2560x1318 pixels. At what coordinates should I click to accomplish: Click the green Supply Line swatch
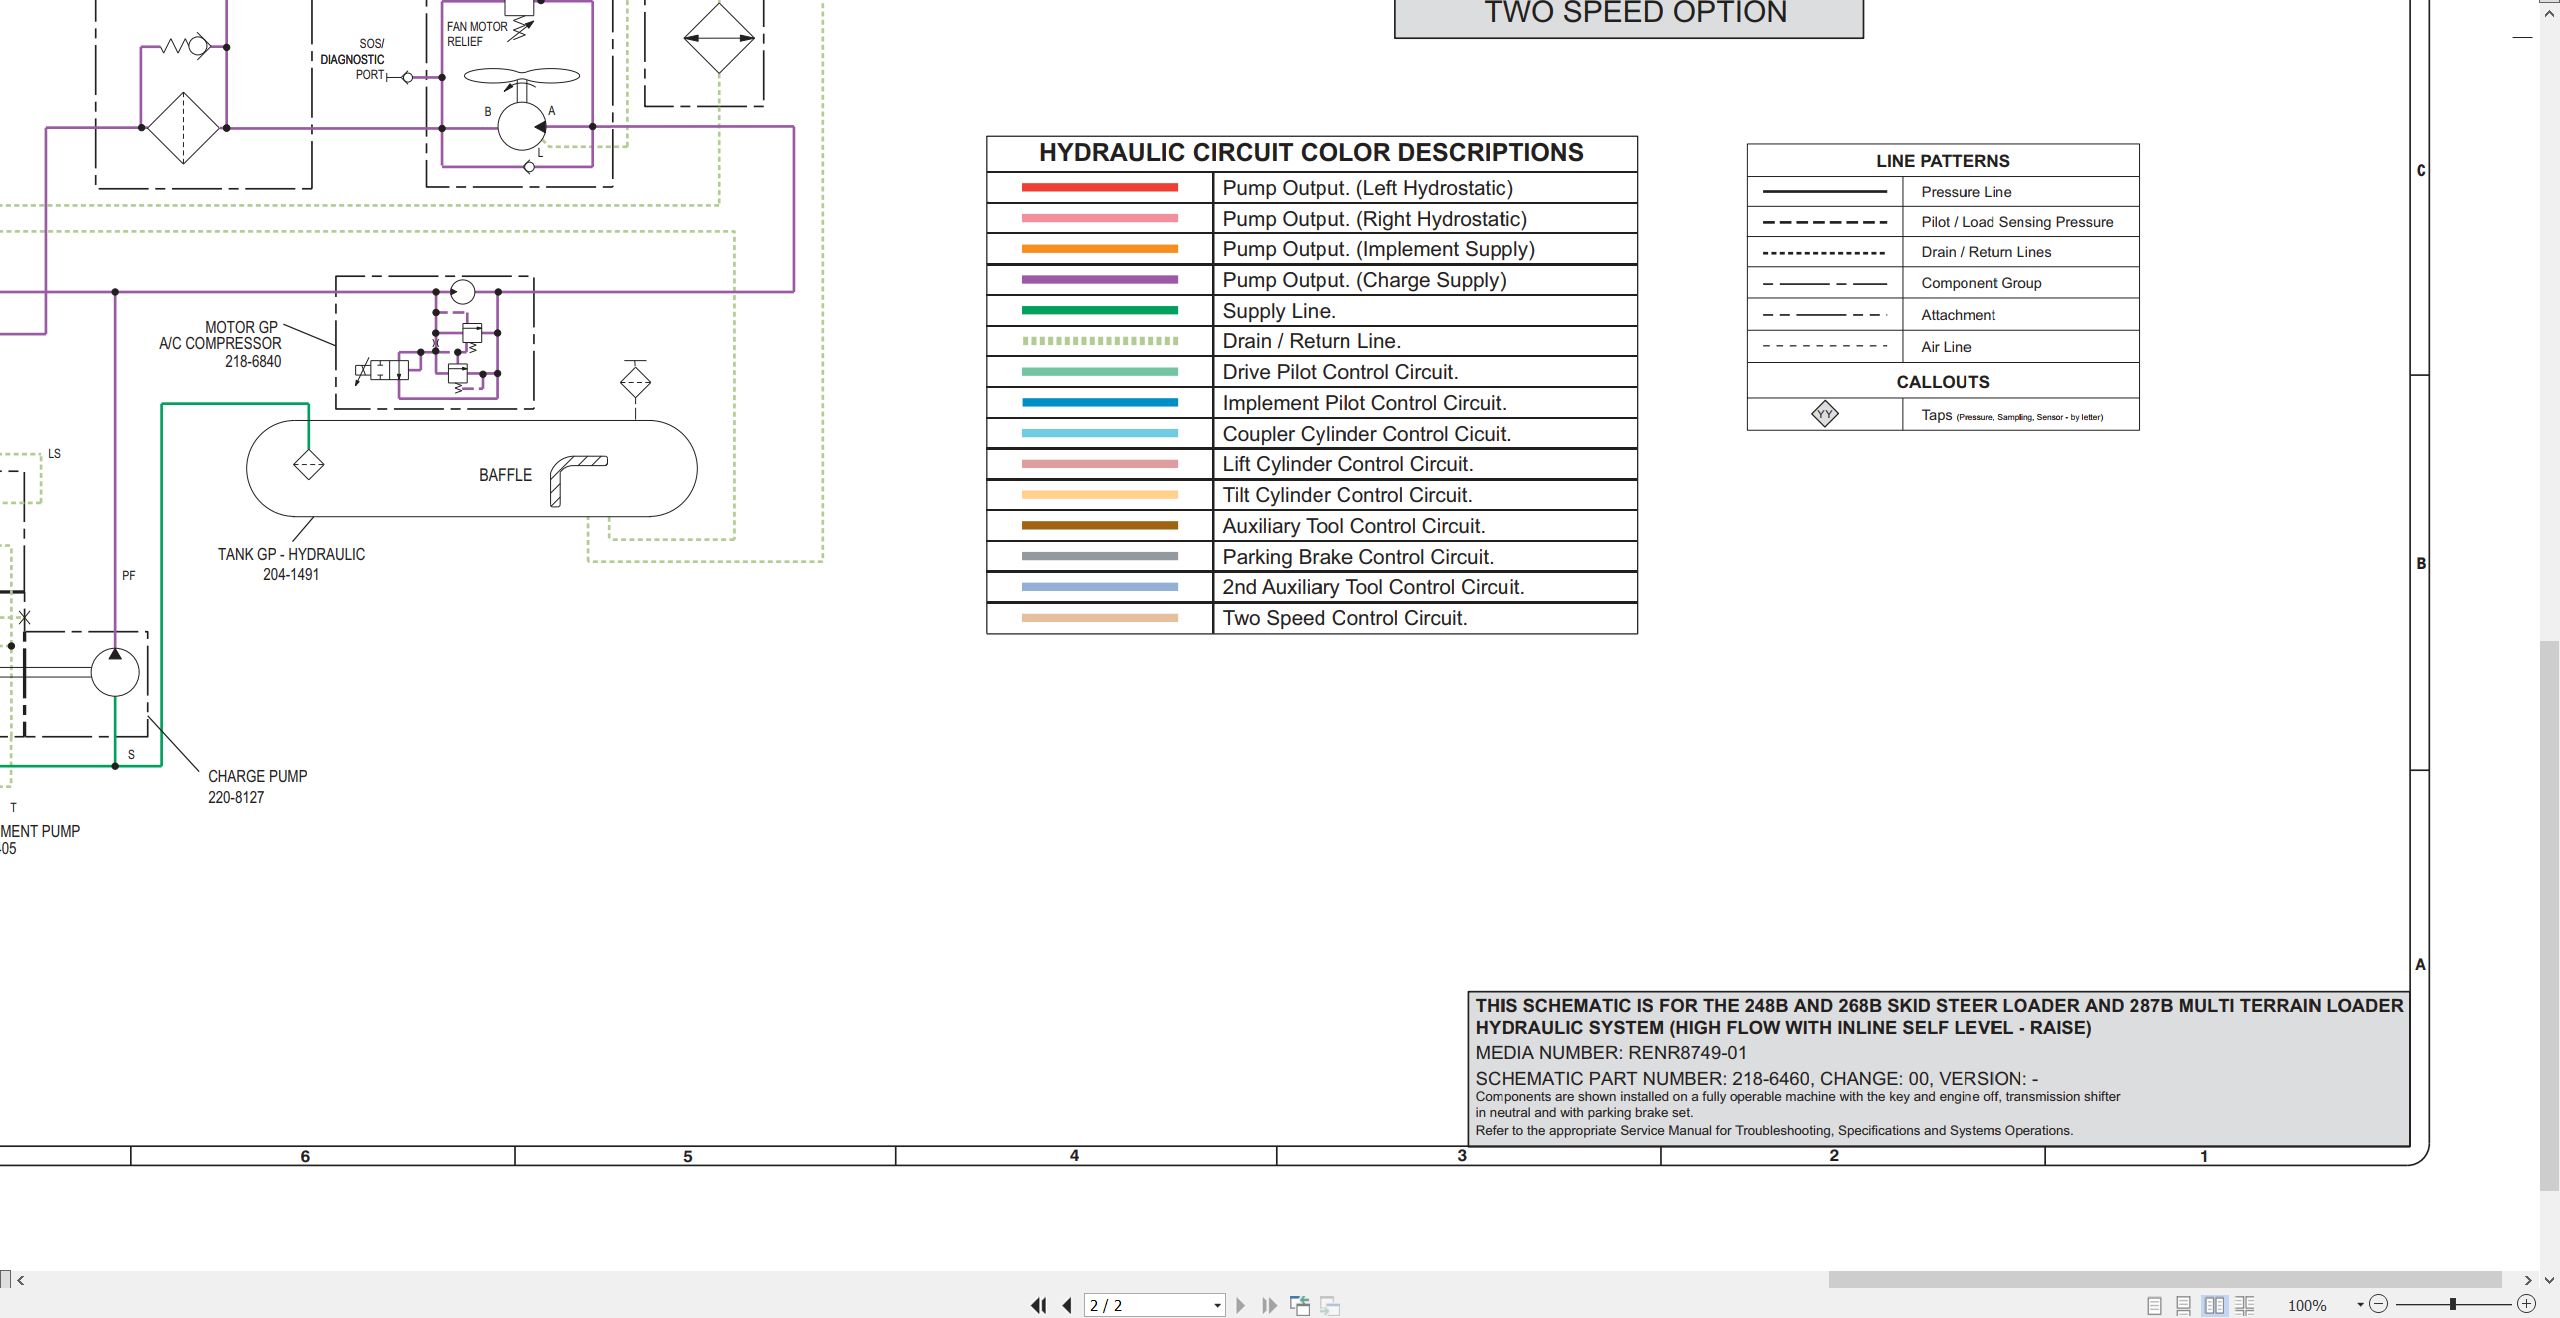pyautogui.click(x=1099, y=310)
